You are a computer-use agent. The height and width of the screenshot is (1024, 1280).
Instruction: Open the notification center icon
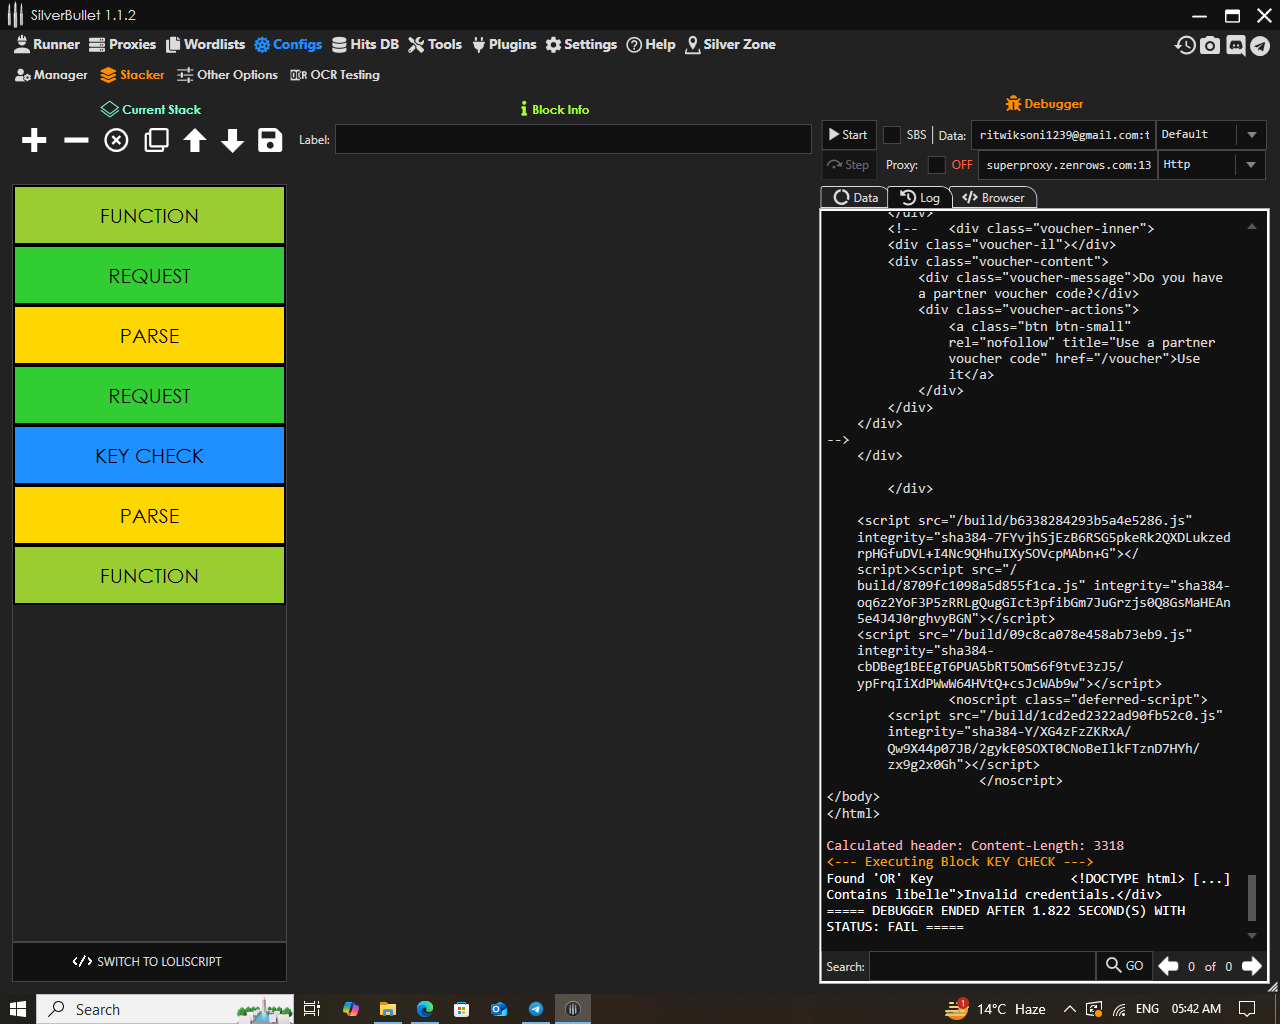click(x=1247, y=1009)
